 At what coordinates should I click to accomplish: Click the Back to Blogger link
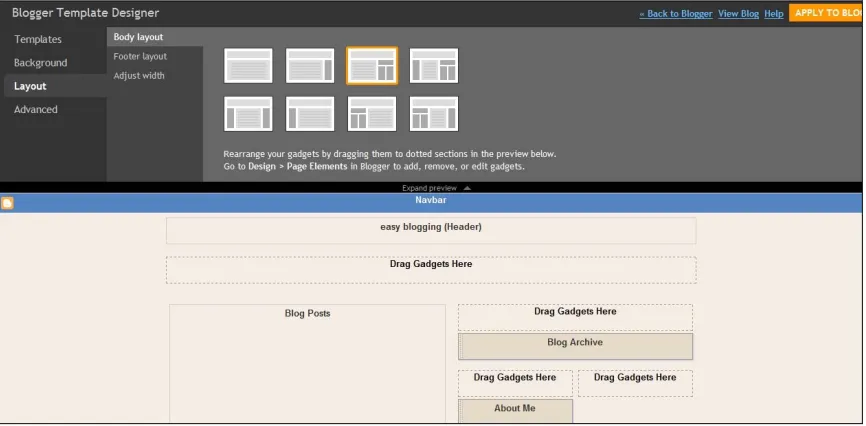[x=676, y=14]
